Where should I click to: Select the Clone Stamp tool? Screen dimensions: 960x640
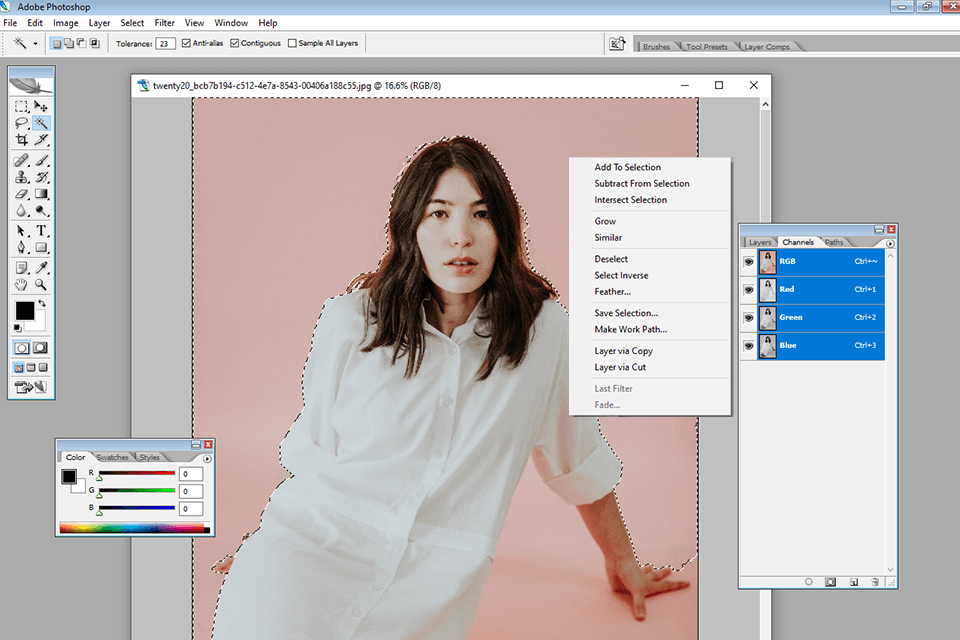coord(21,178)
